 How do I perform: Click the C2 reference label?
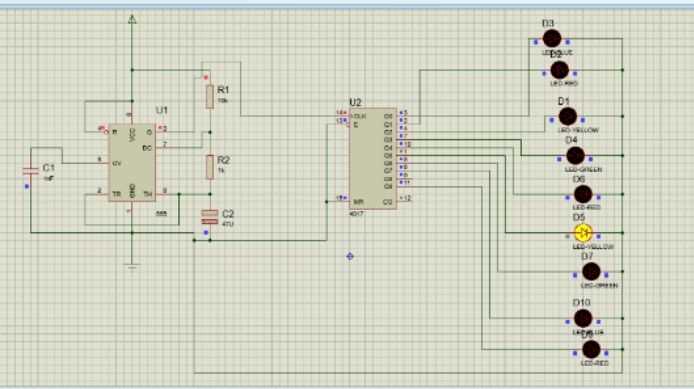[227, 214]
